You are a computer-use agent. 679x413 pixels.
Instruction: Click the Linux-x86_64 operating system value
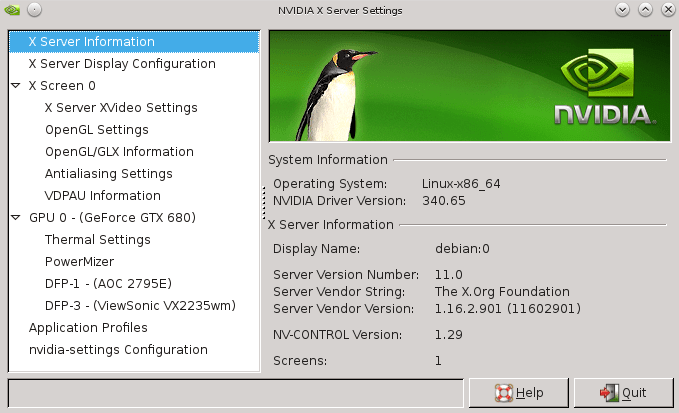pyautogui.click(x=461, y=184)
